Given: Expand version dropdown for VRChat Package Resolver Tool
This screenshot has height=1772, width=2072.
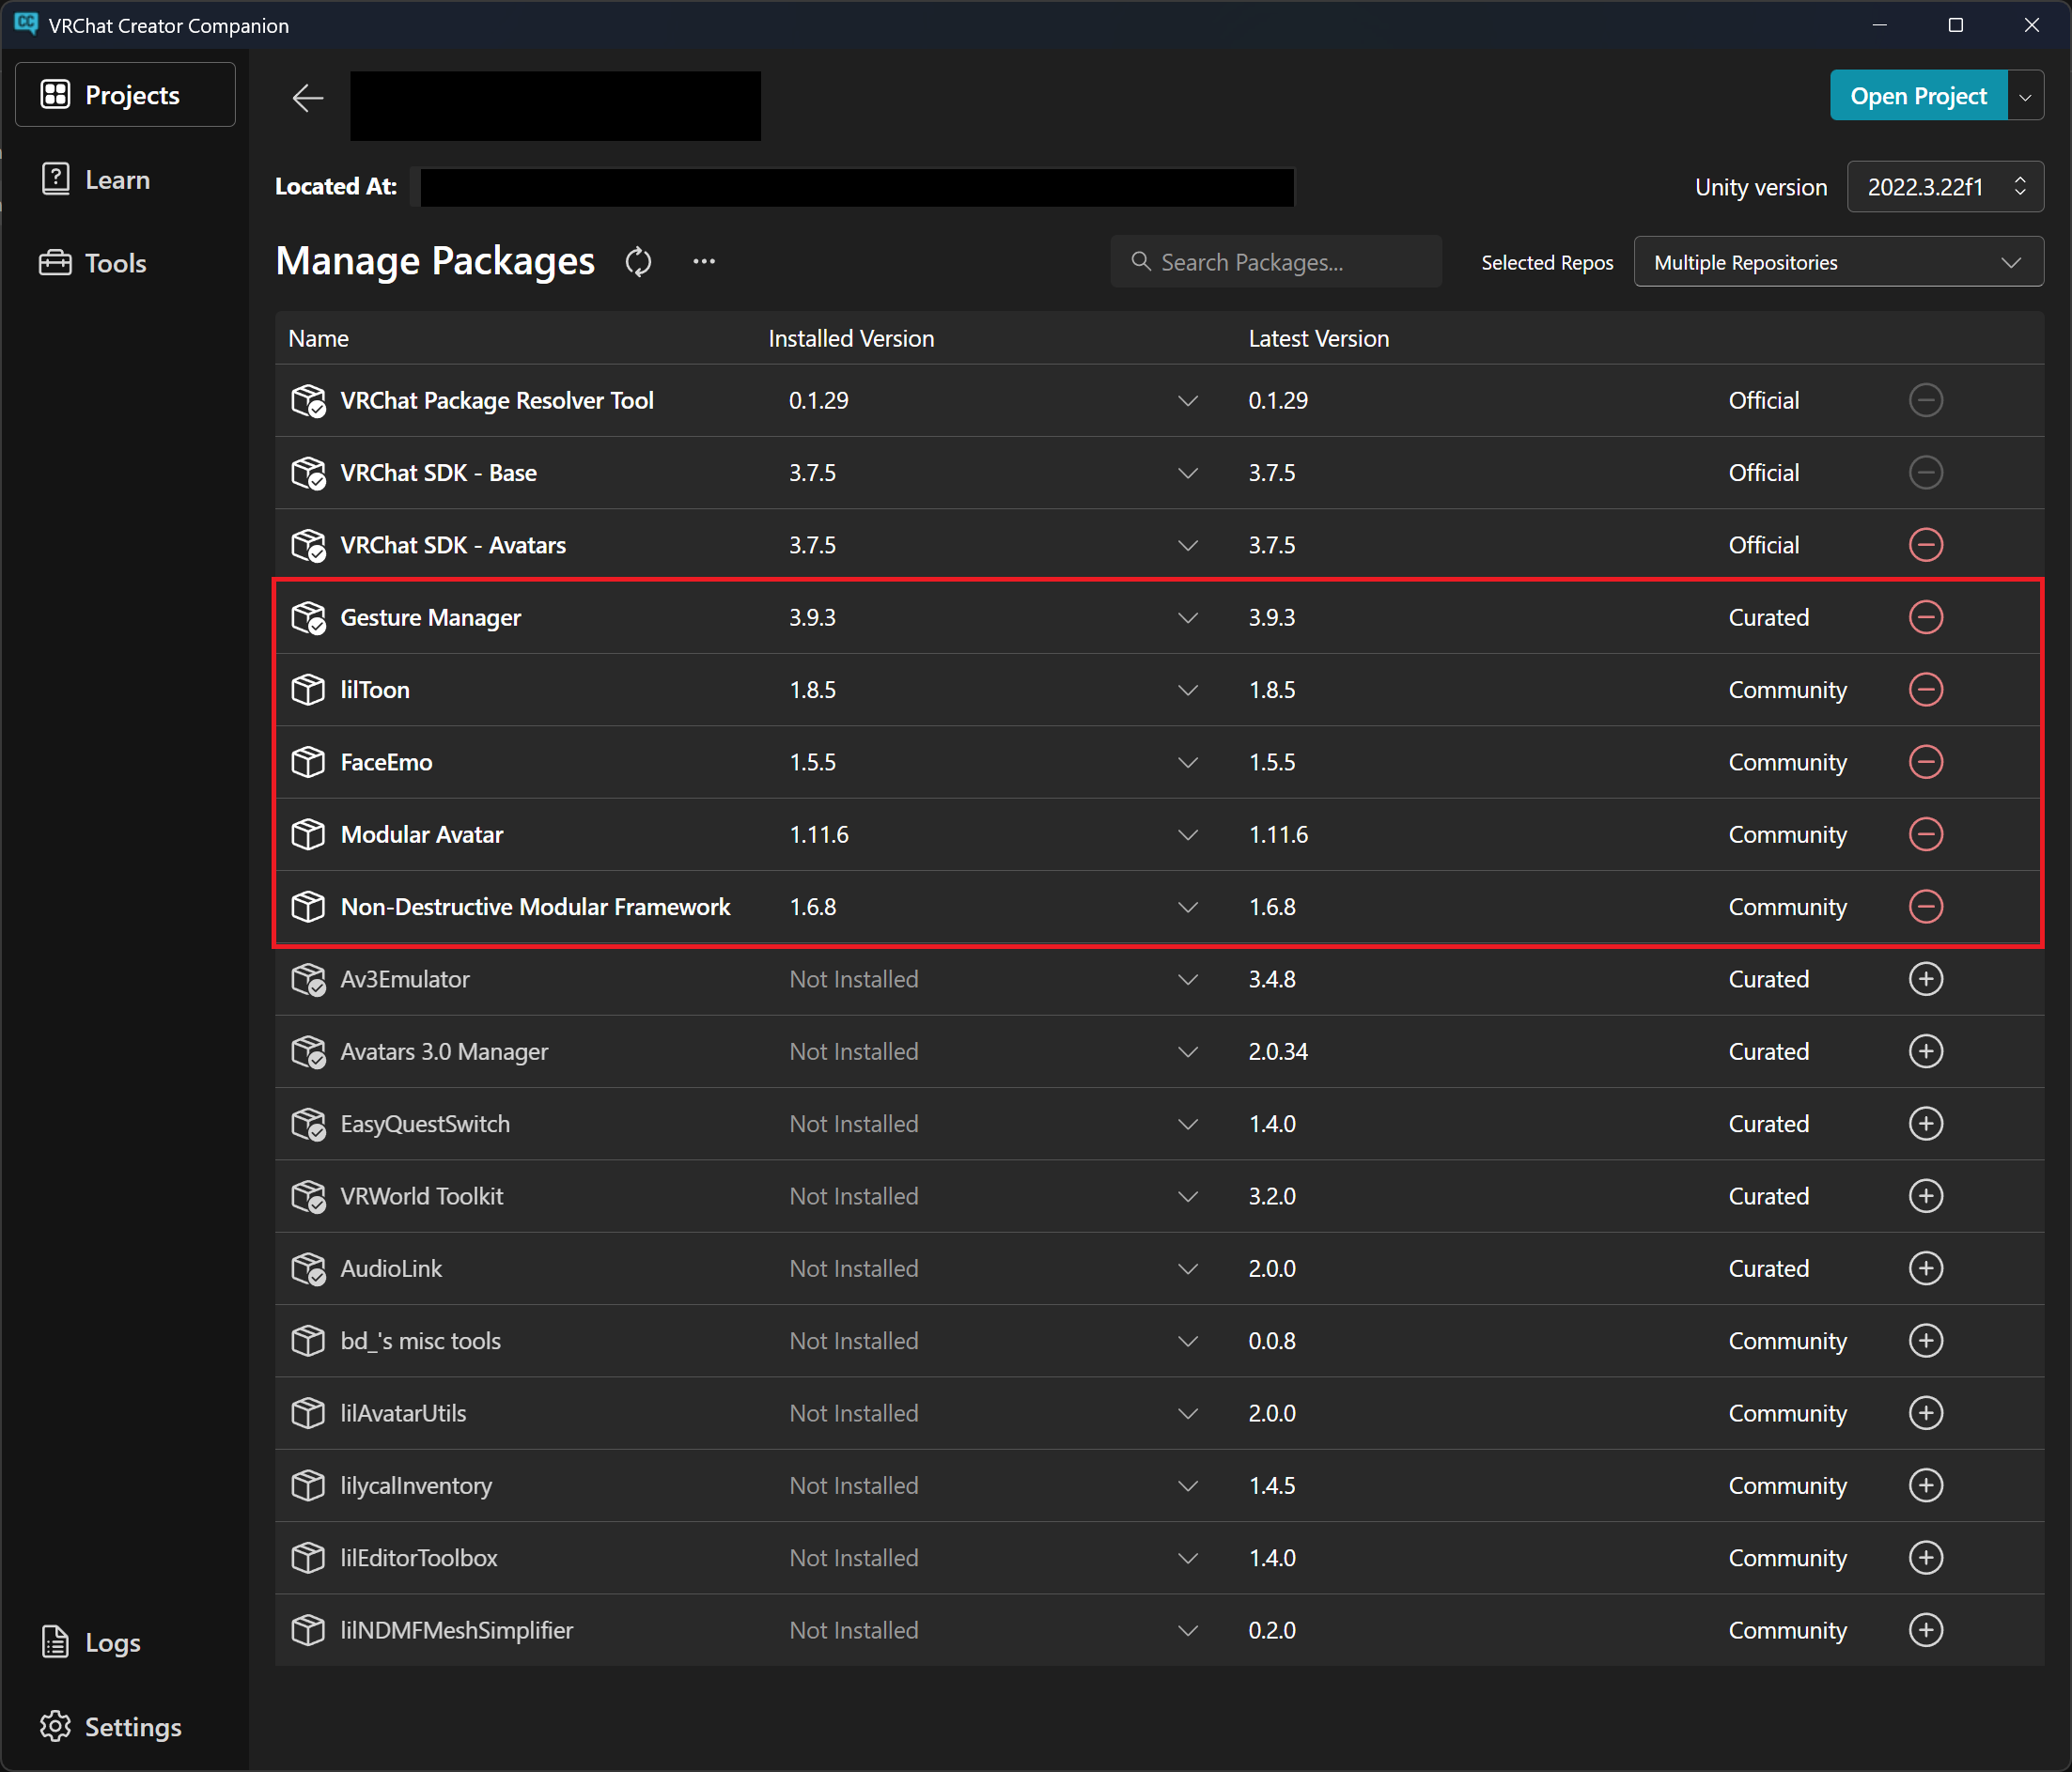Looking at the screenshot, I should pos(1187,400).
